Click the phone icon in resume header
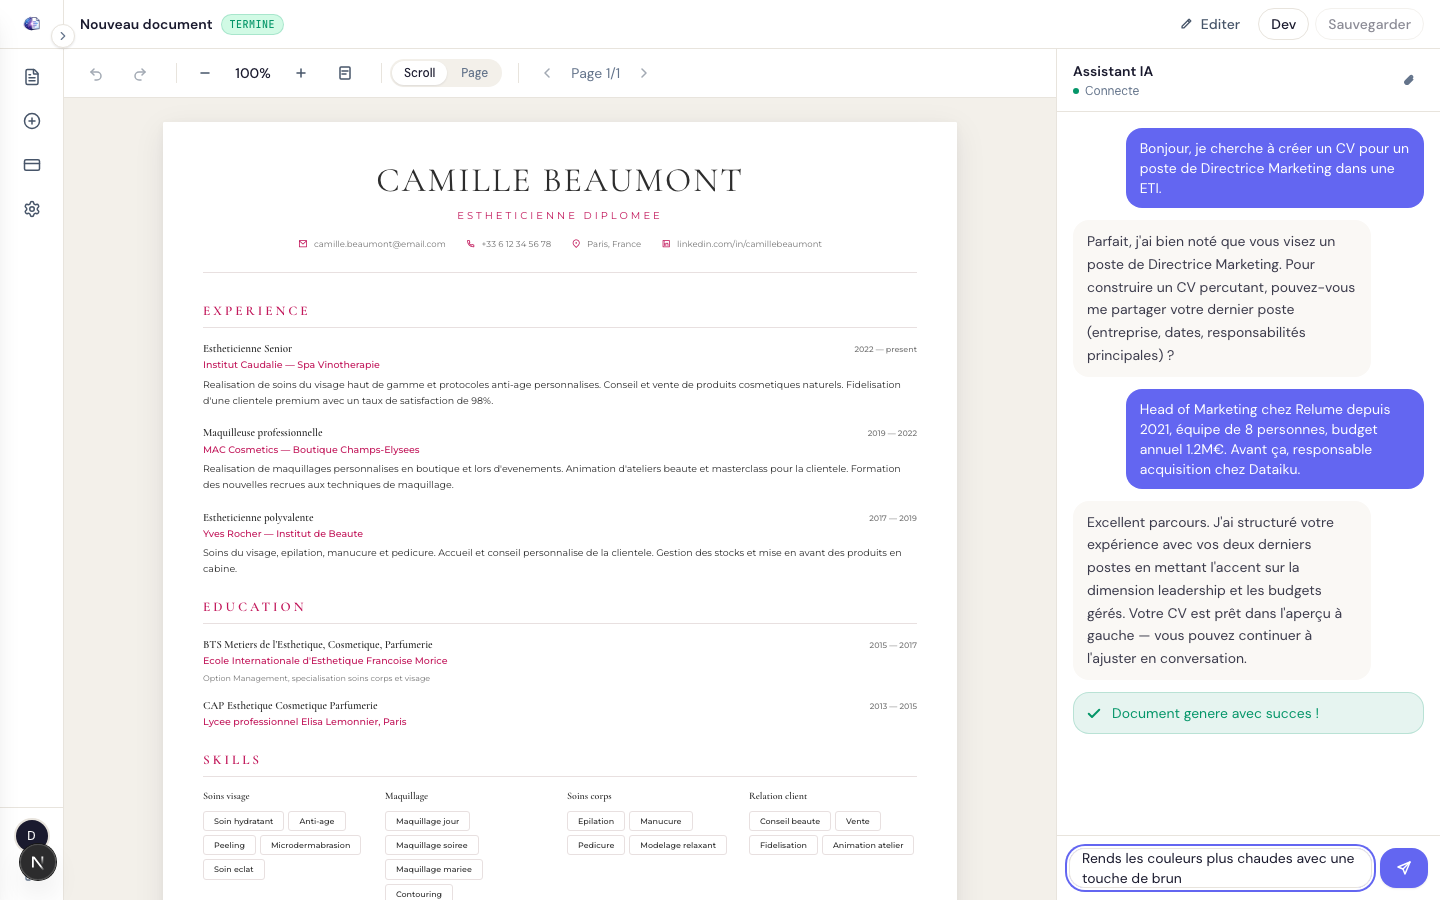 pos(470,244)
